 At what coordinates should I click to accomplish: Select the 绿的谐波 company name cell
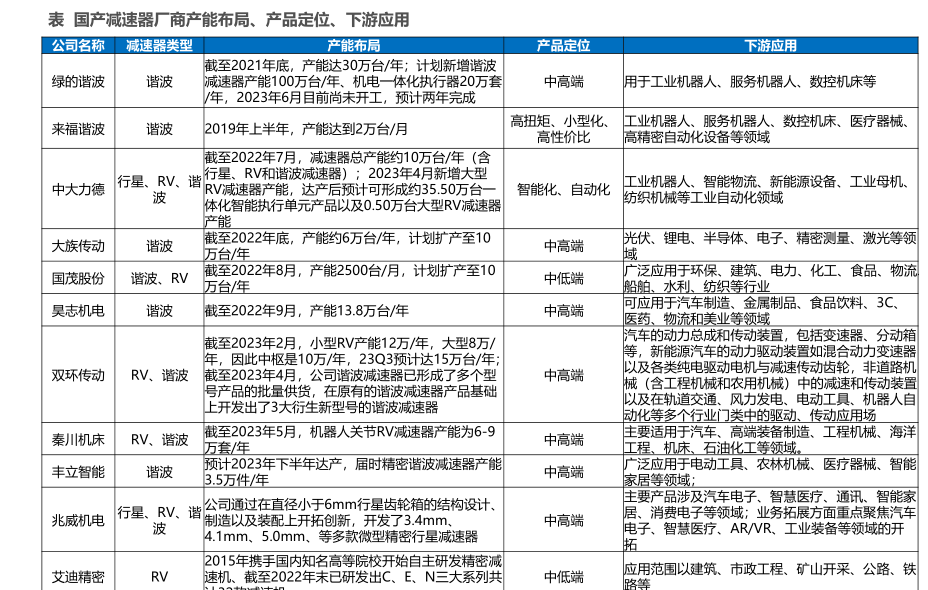(78, 82)
